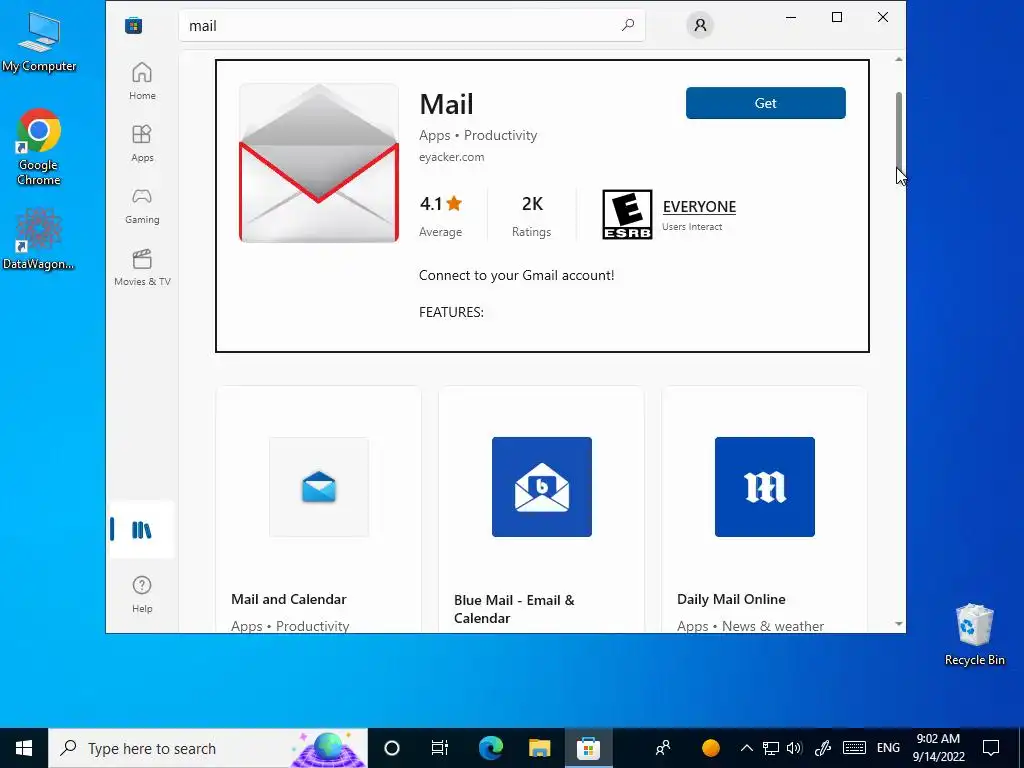This screenshot has width=1024, height=768.
Task: Open the Blue Mail app icon
Action: (x=541, y=487)
